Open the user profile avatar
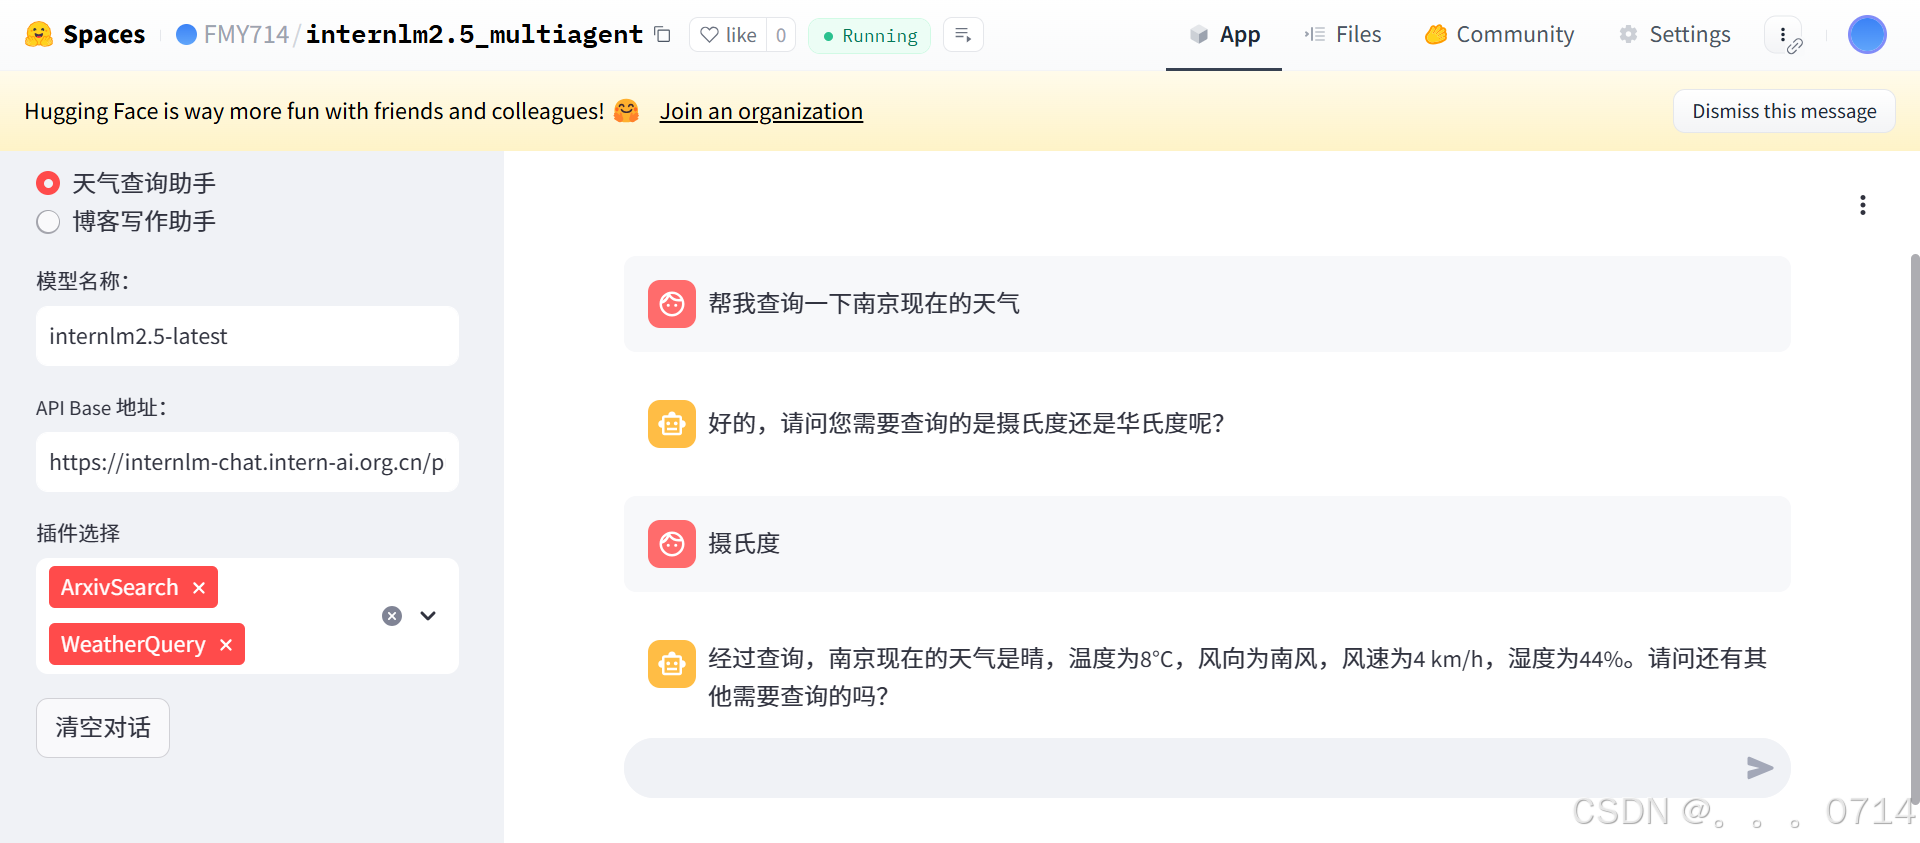Image resolution: width=1920 pixels, height=843 pixels. pyautogui.click(x=1867, y=35)
